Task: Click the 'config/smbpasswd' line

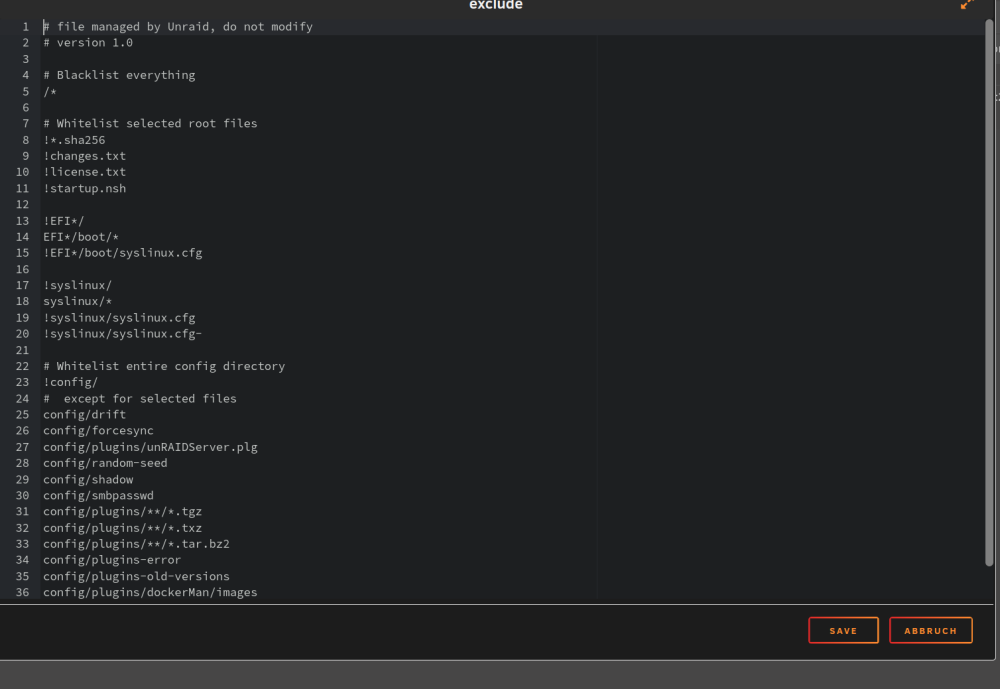Action: point(98,496)
